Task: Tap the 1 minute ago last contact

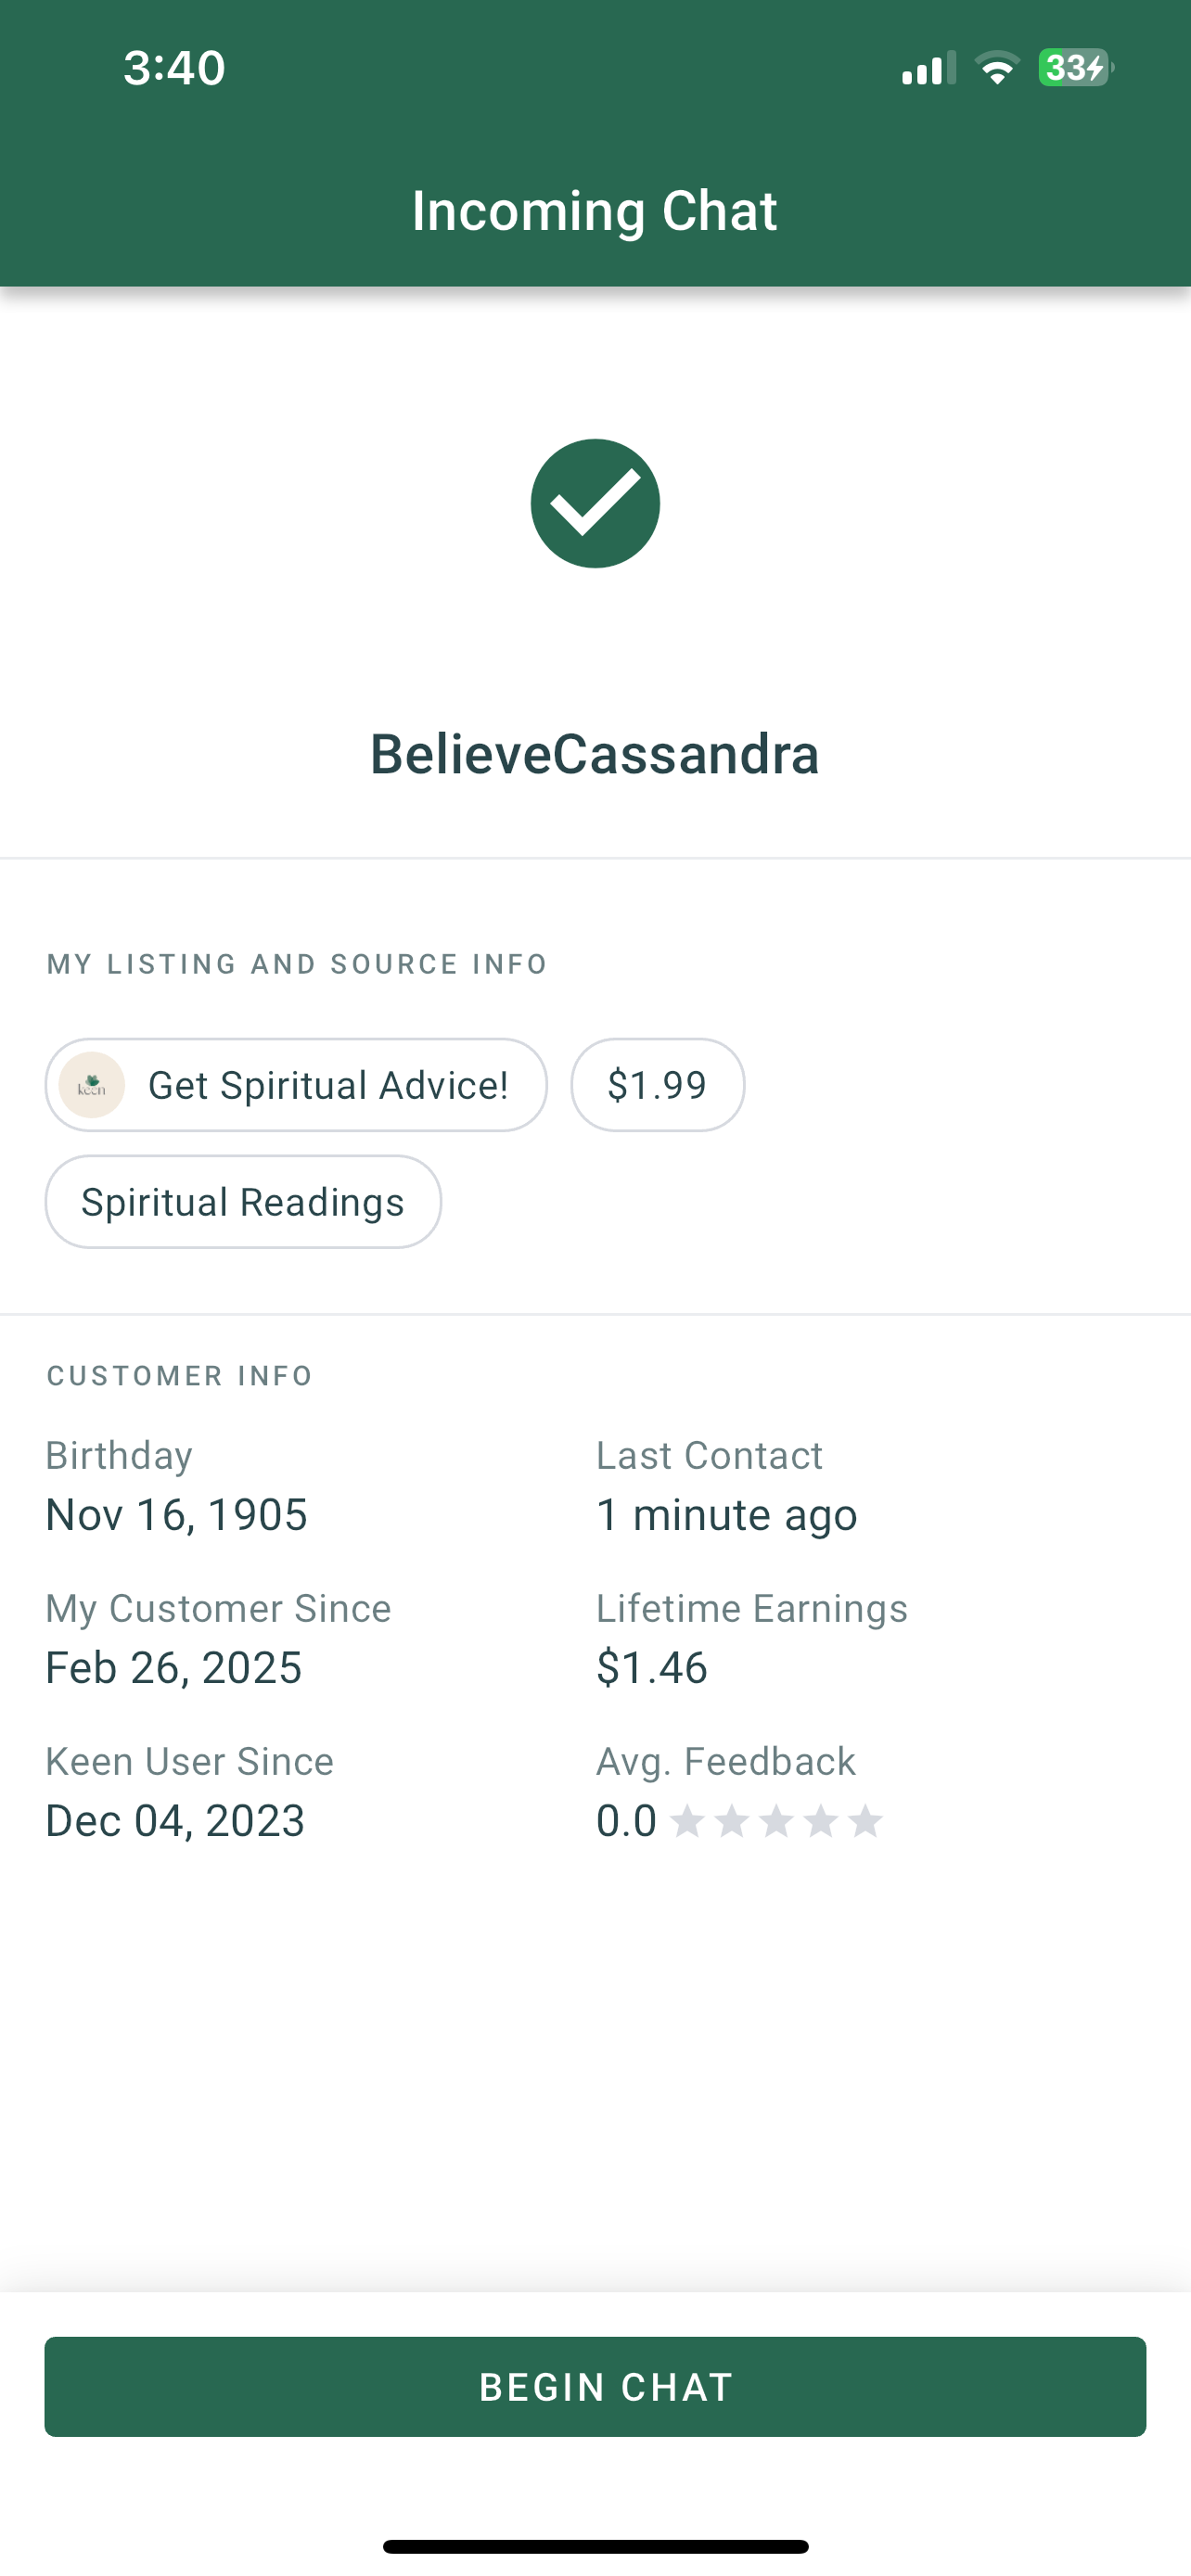Action: pyautogui.click(x=727, y=1515)
